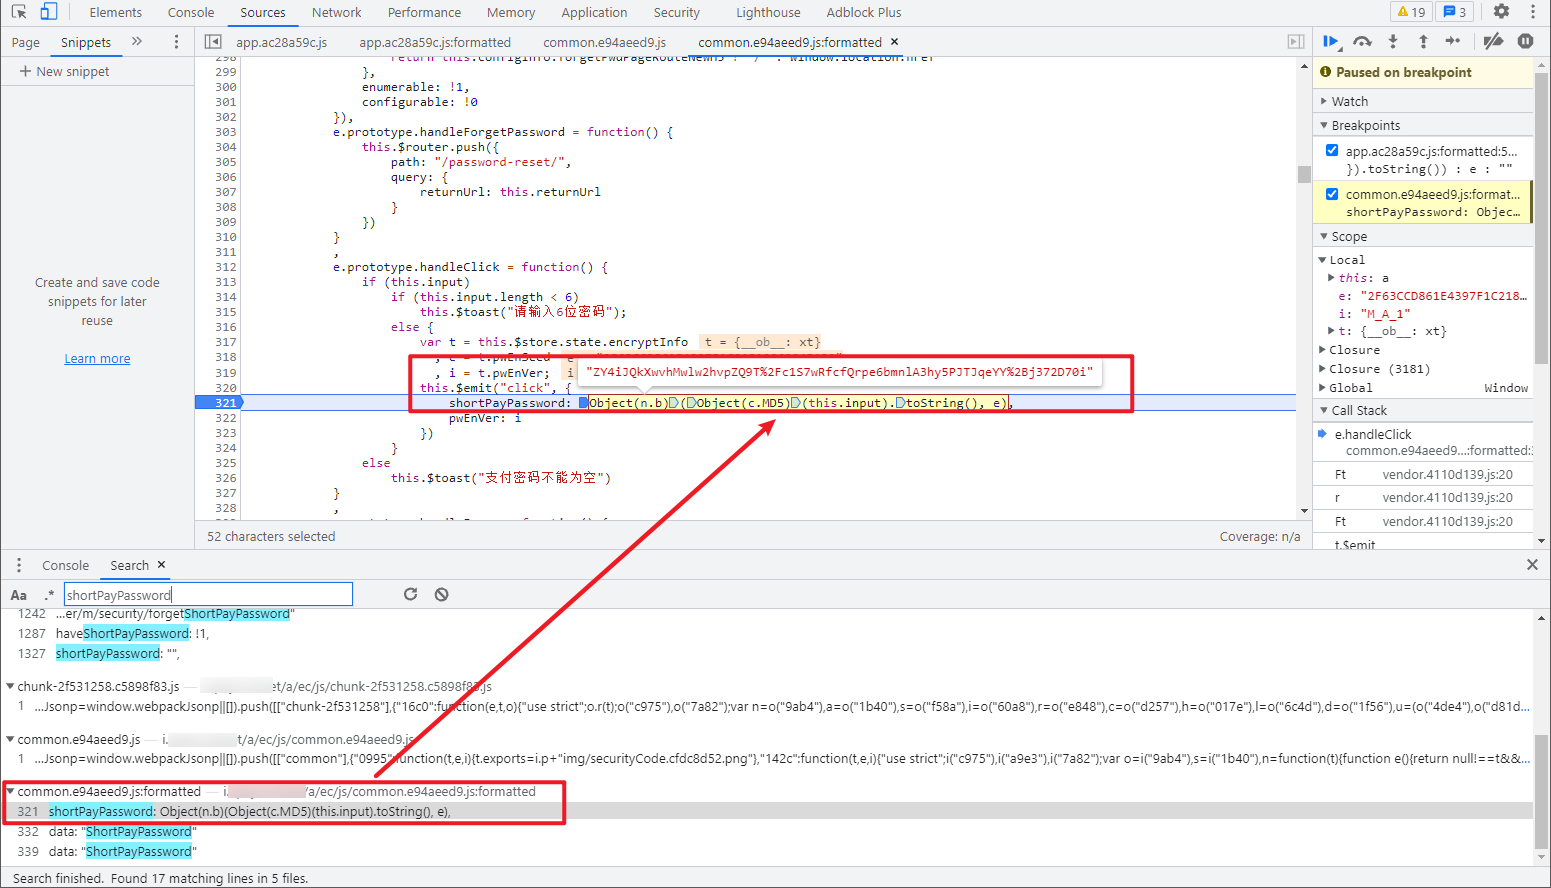Refresh the search results

click(410, 594)
